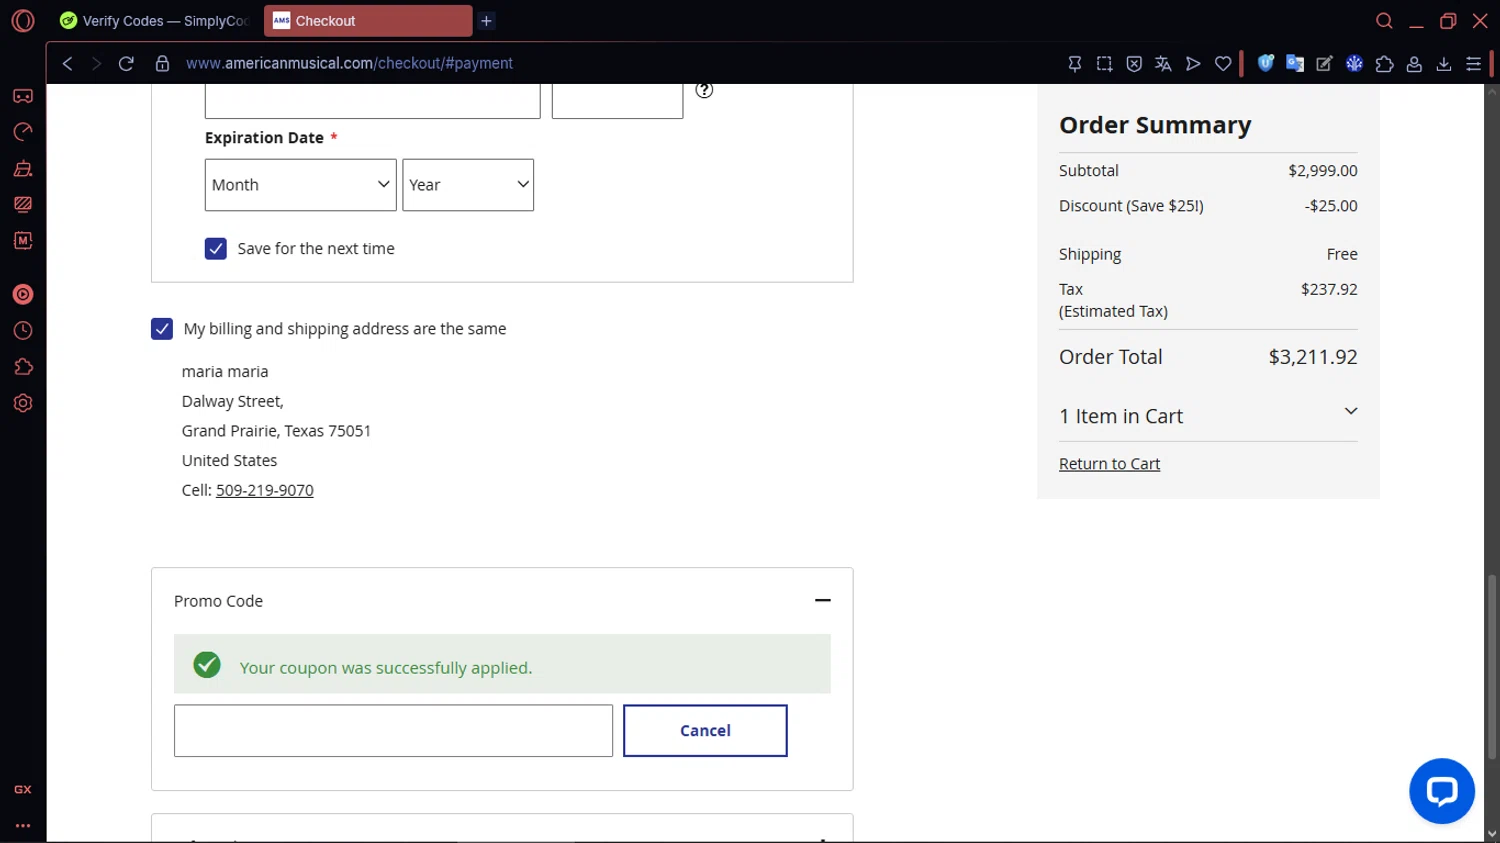
Task: Open the send arrow icon in address bar
Action: 1193,63
